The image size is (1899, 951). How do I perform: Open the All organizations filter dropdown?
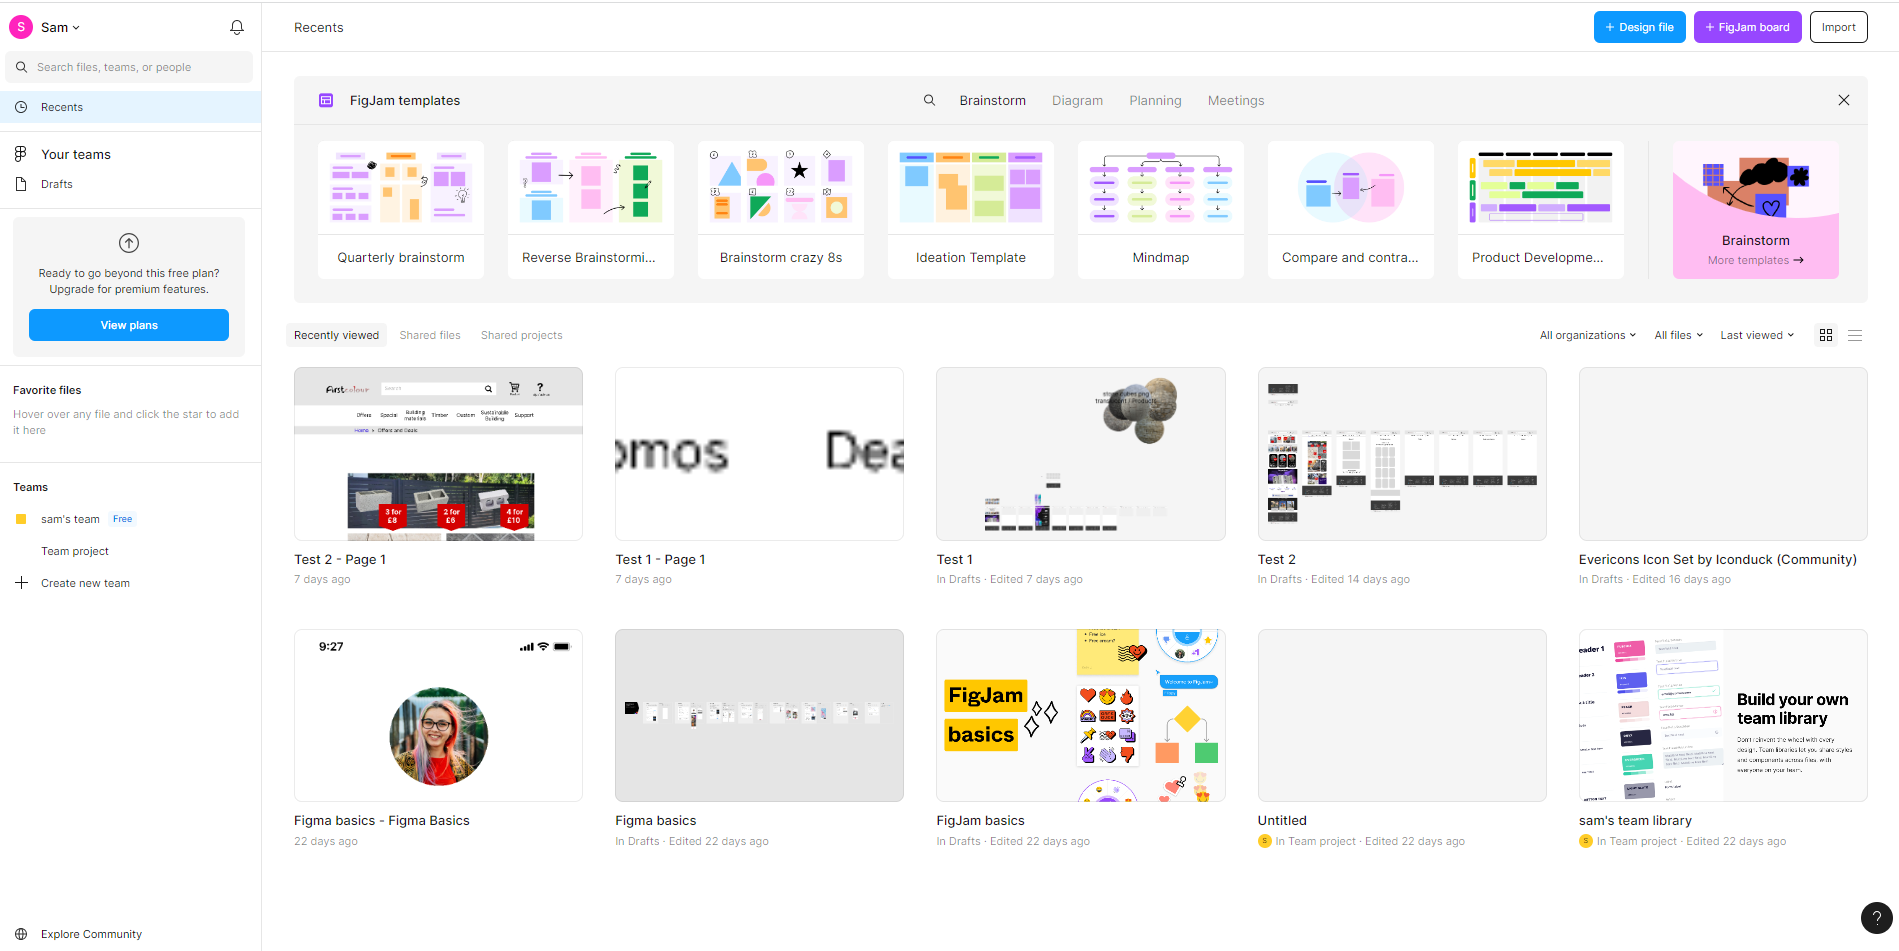(x=1587, y=336)
